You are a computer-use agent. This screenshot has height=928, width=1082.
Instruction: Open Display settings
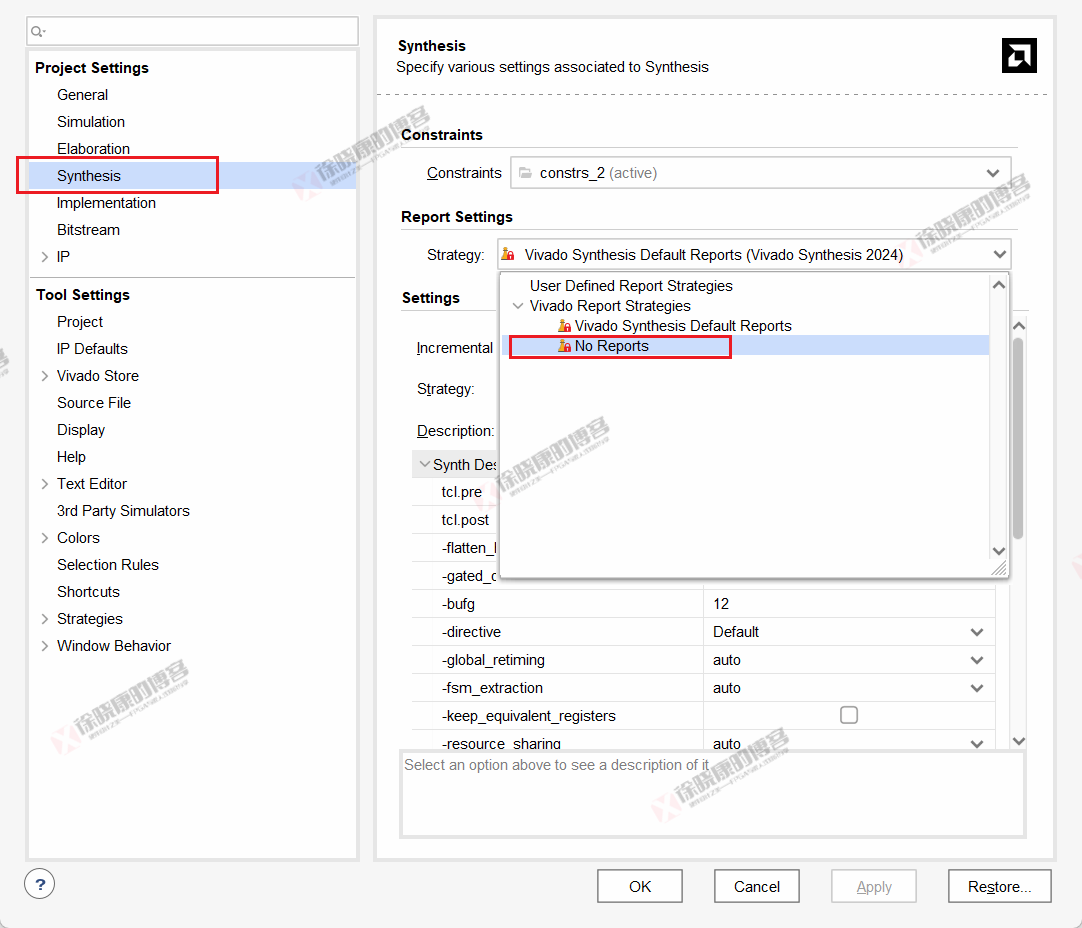(x=81, y=430)
